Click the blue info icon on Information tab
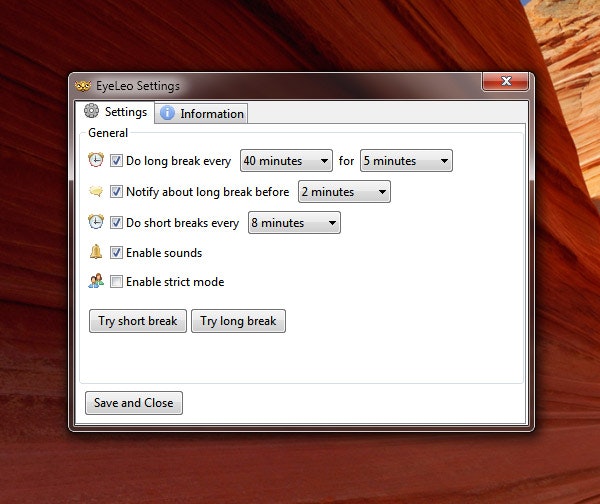This screenshot has height=504, width=600. [x=167, y=113]
